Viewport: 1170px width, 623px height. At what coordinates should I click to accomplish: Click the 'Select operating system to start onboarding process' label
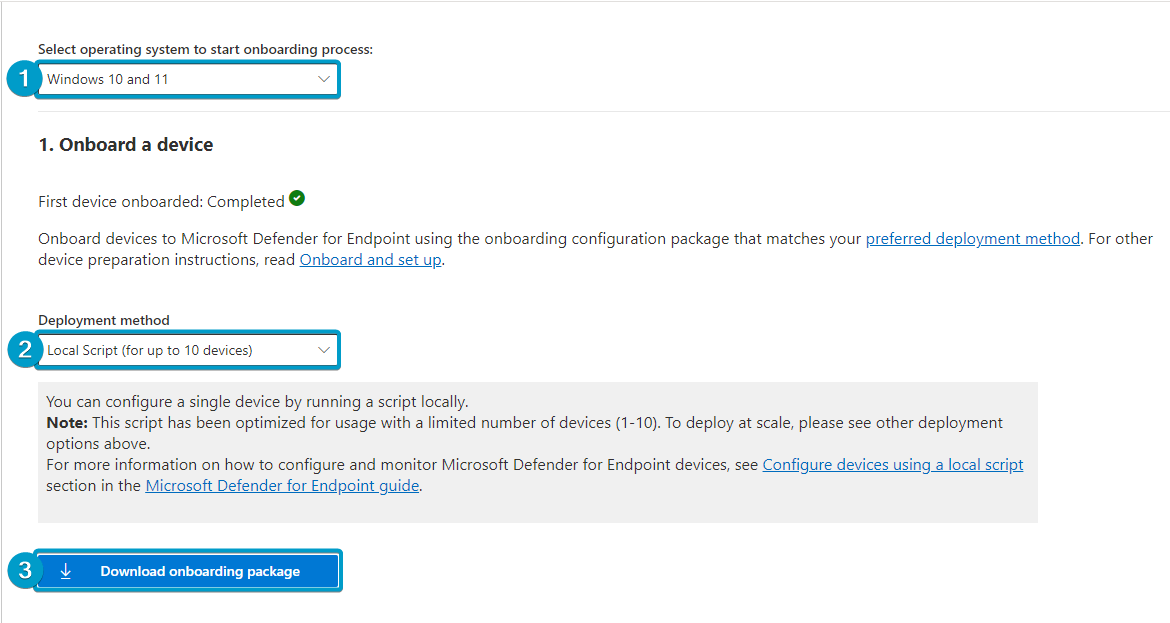(x=205, y=49)
